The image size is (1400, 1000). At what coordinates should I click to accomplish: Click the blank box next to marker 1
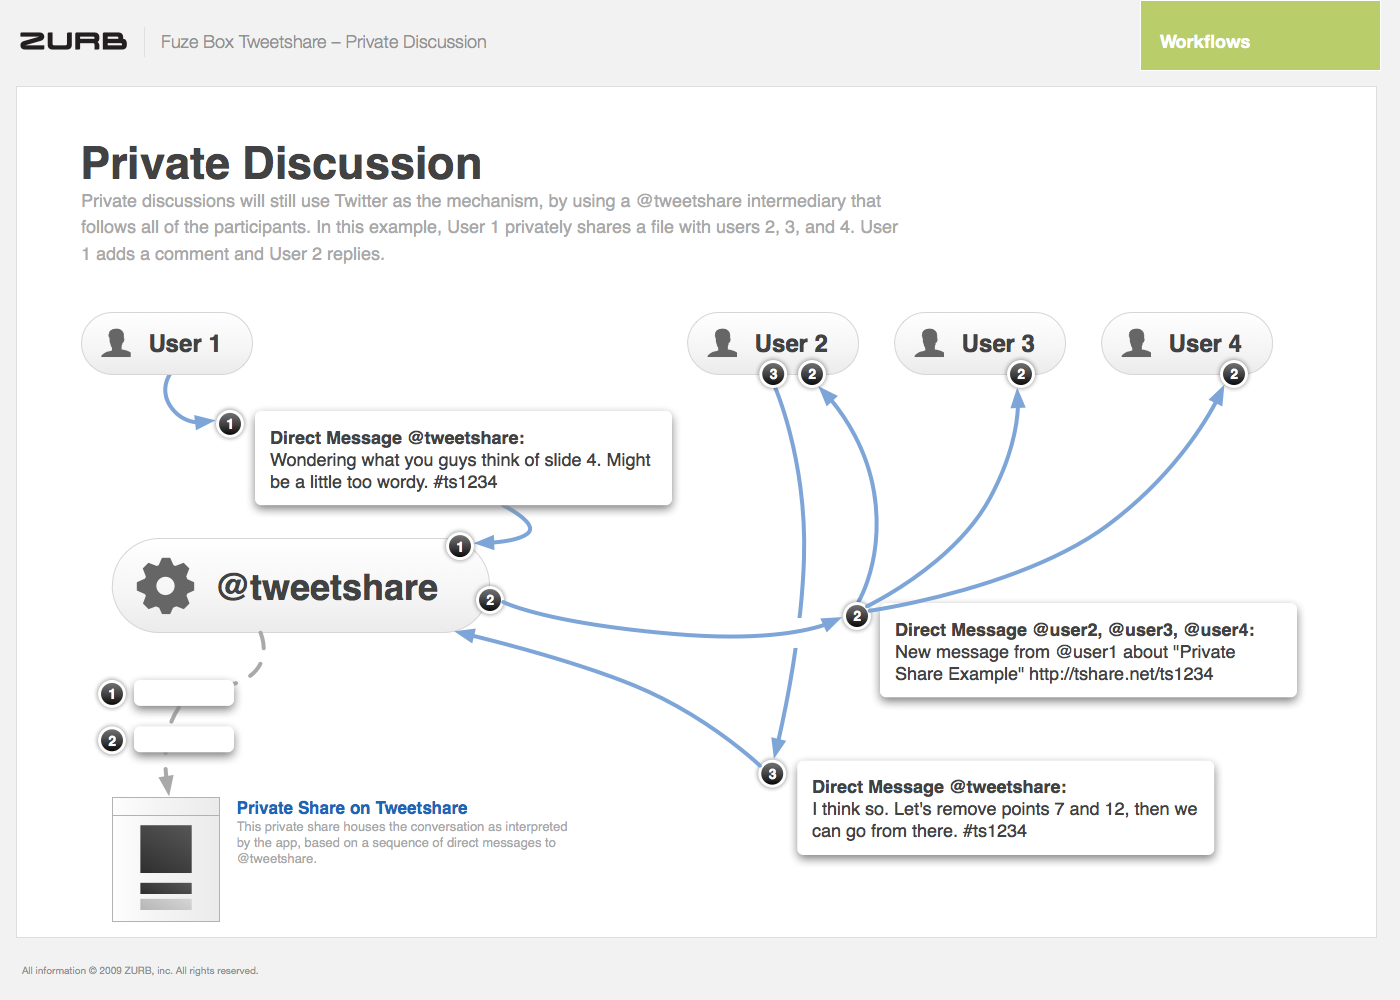(184, 693)
